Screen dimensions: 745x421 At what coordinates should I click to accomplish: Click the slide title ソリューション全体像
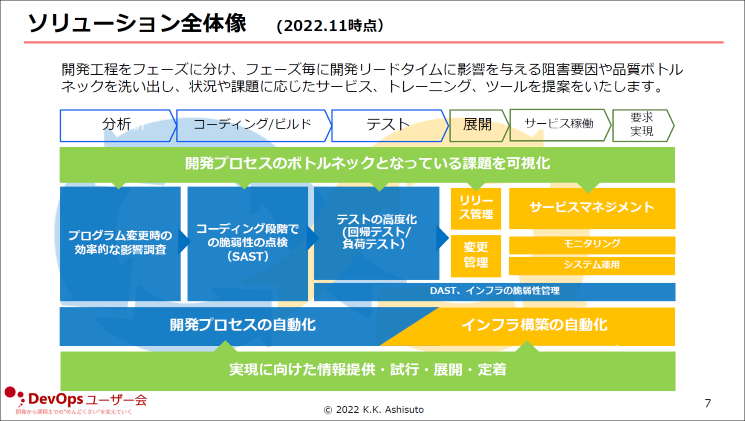[136, 22]
